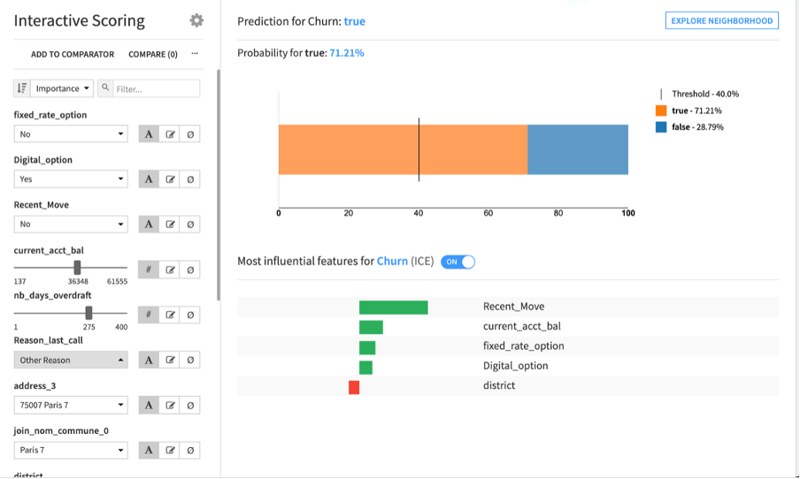Open the address_3 dropdown 75007 Paris 7
Screen dimensions: 800x479
pyautogui.click(x=71, y=405)
